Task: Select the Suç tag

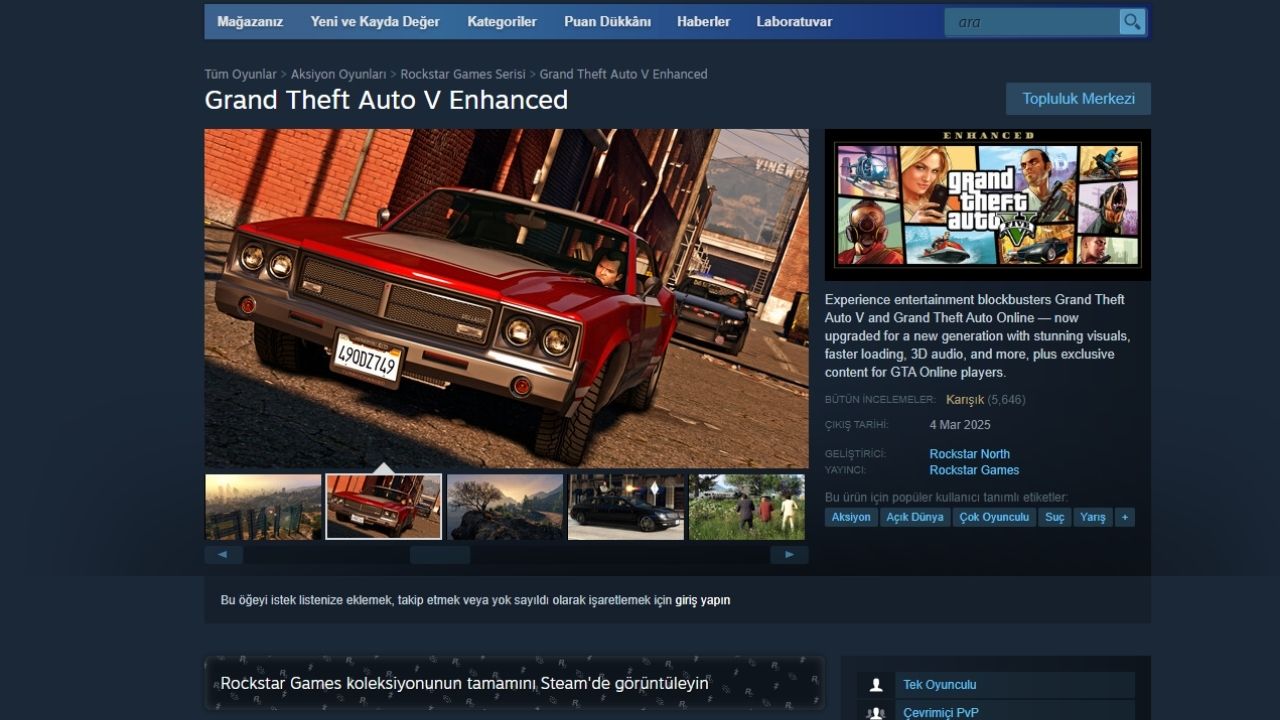Action: point(1055,517)
